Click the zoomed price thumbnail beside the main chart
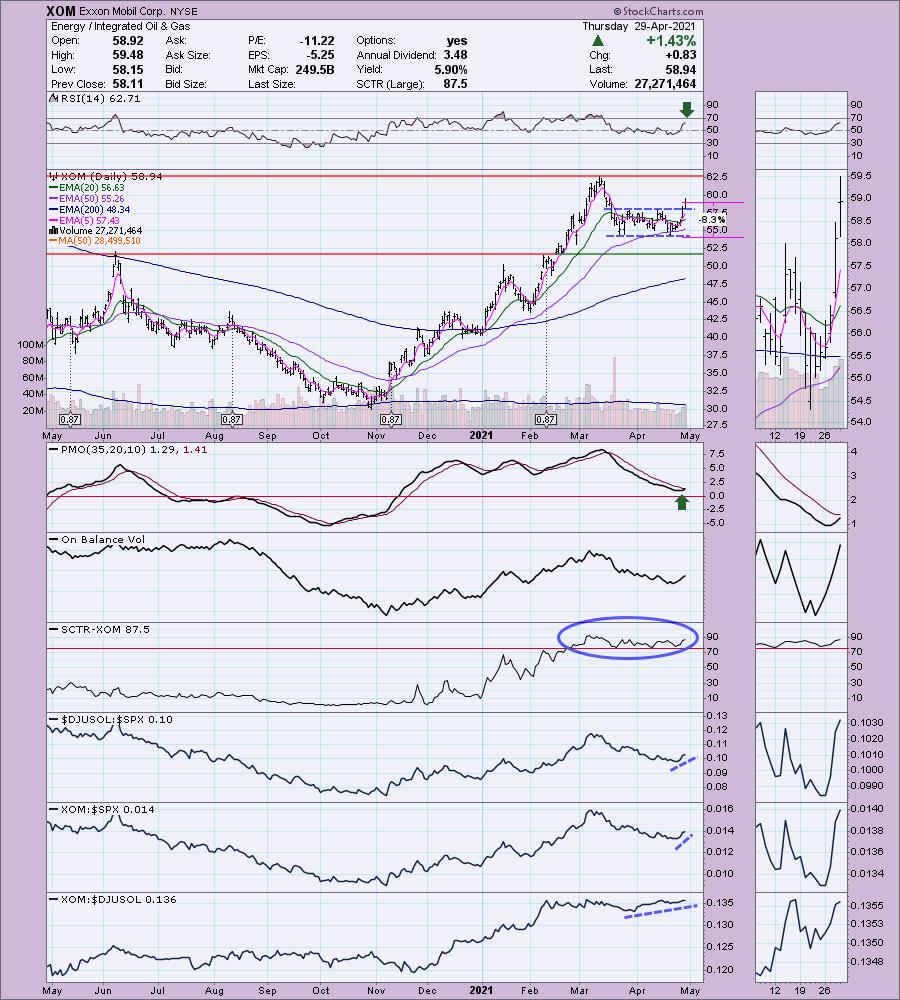Screen dimensions: 900x1000 pyautogui.click(x=801, y=298)
